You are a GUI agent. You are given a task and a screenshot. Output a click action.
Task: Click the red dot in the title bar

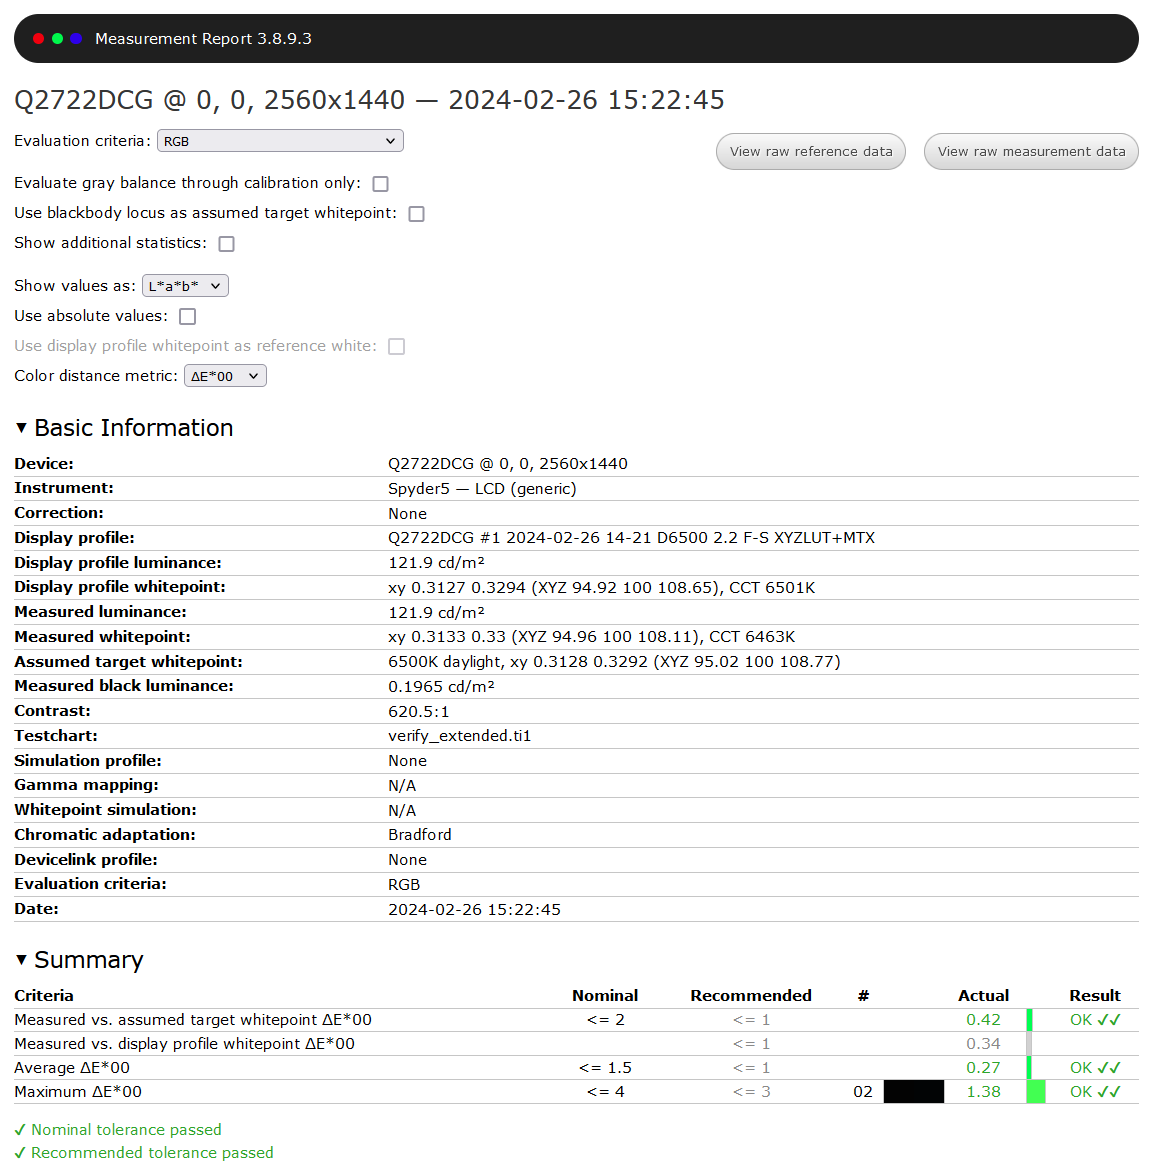click(39, 39)
